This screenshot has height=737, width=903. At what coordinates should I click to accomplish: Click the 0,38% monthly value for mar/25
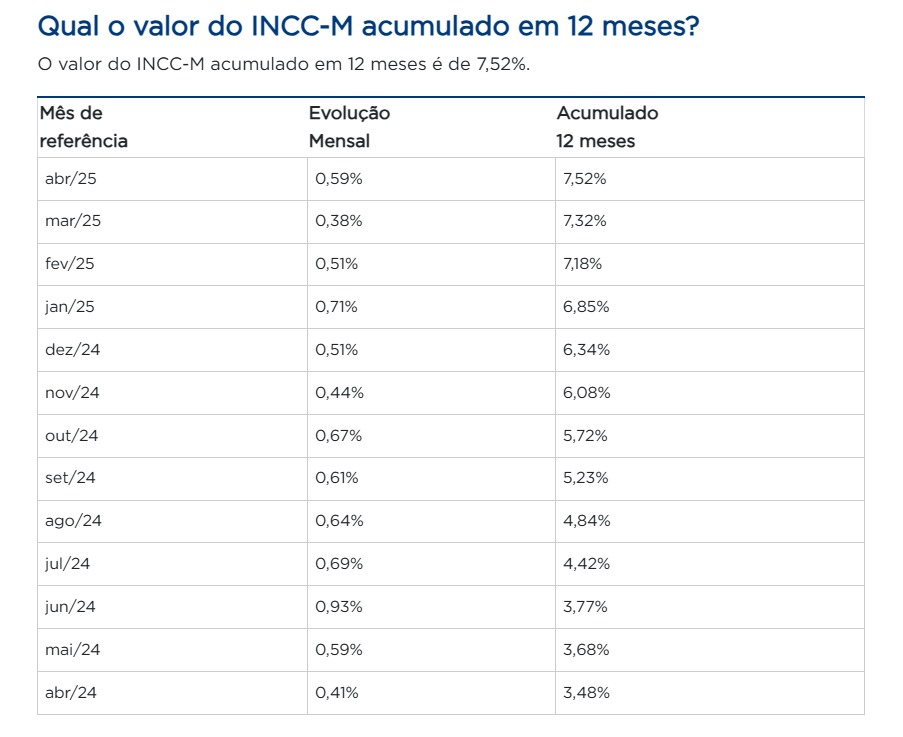tap(339, 221)
